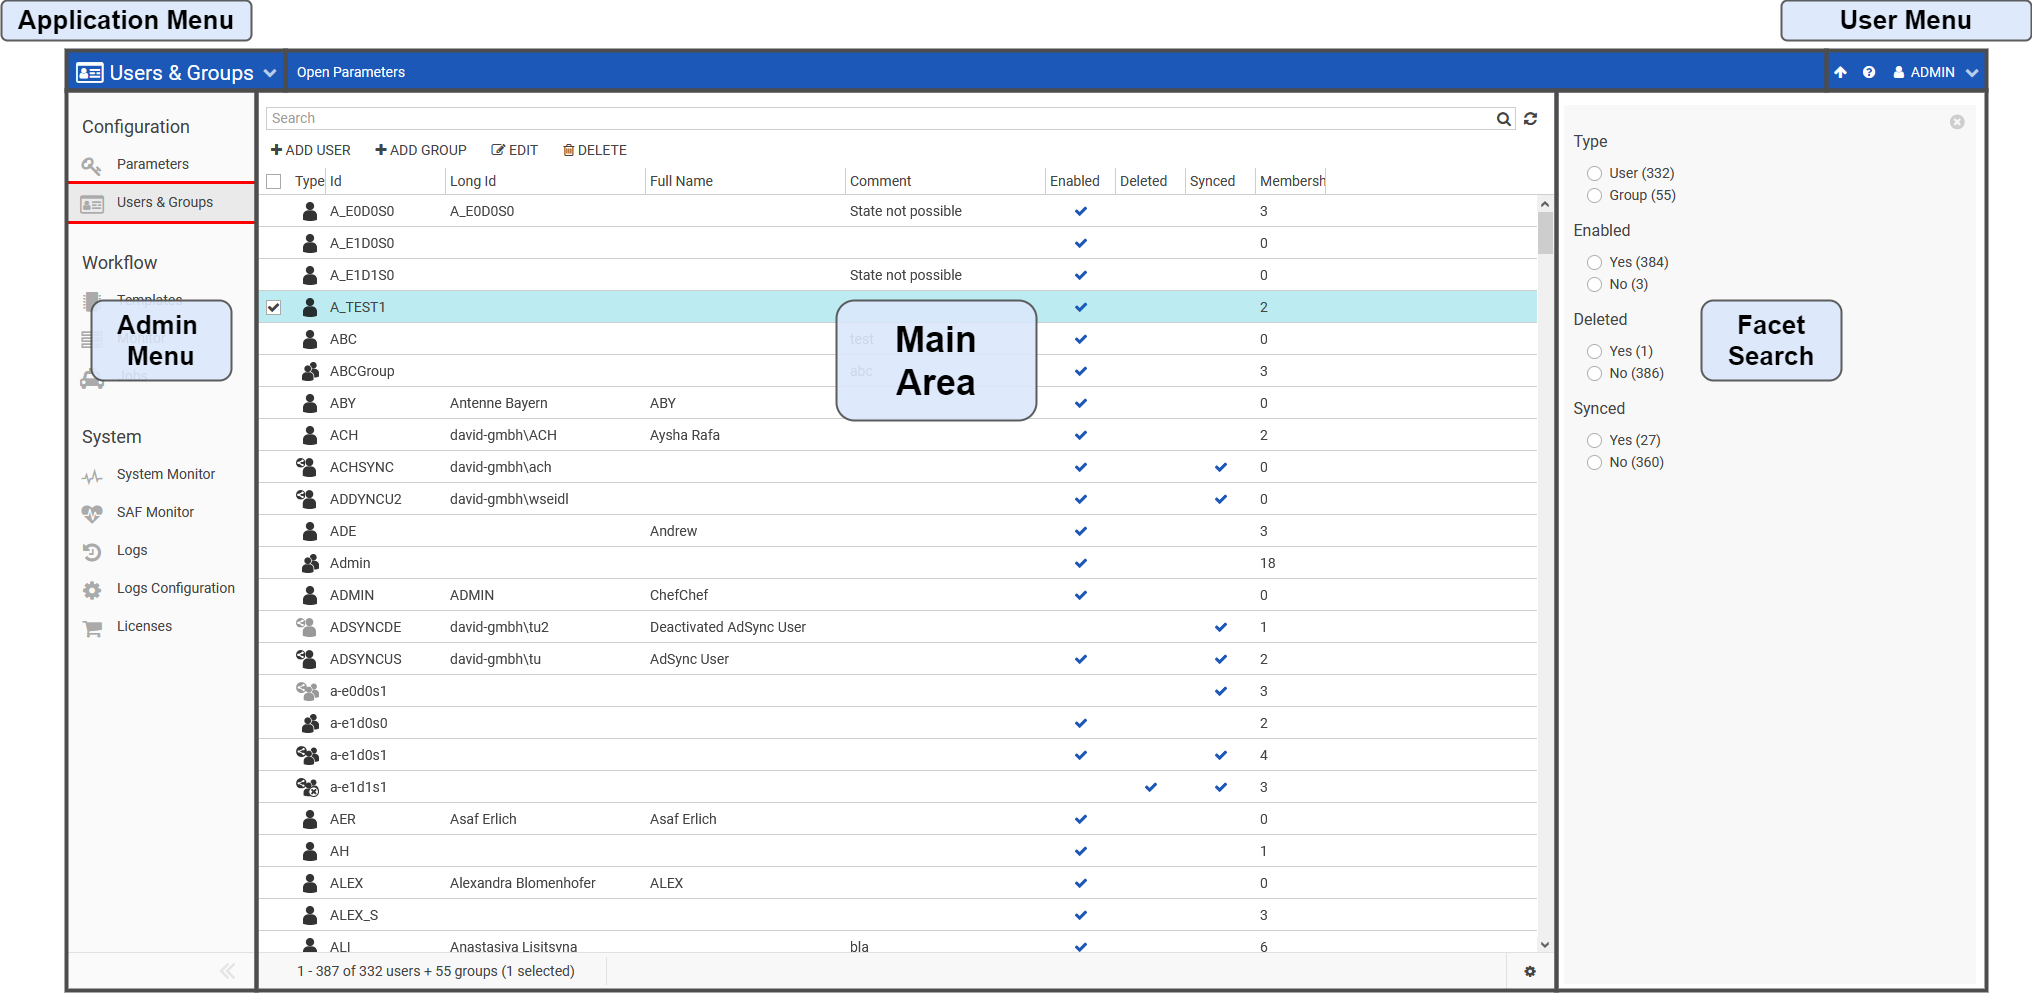Click the ADD USER button
The height and width of the screenshot is (993, 2032).
point(311,151)
